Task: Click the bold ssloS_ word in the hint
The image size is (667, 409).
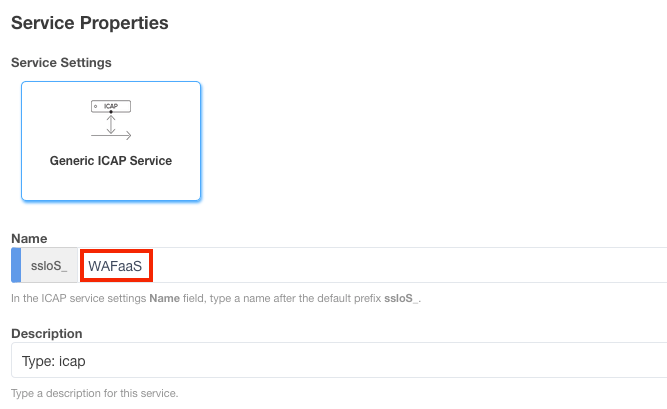Action: point(401,298)
